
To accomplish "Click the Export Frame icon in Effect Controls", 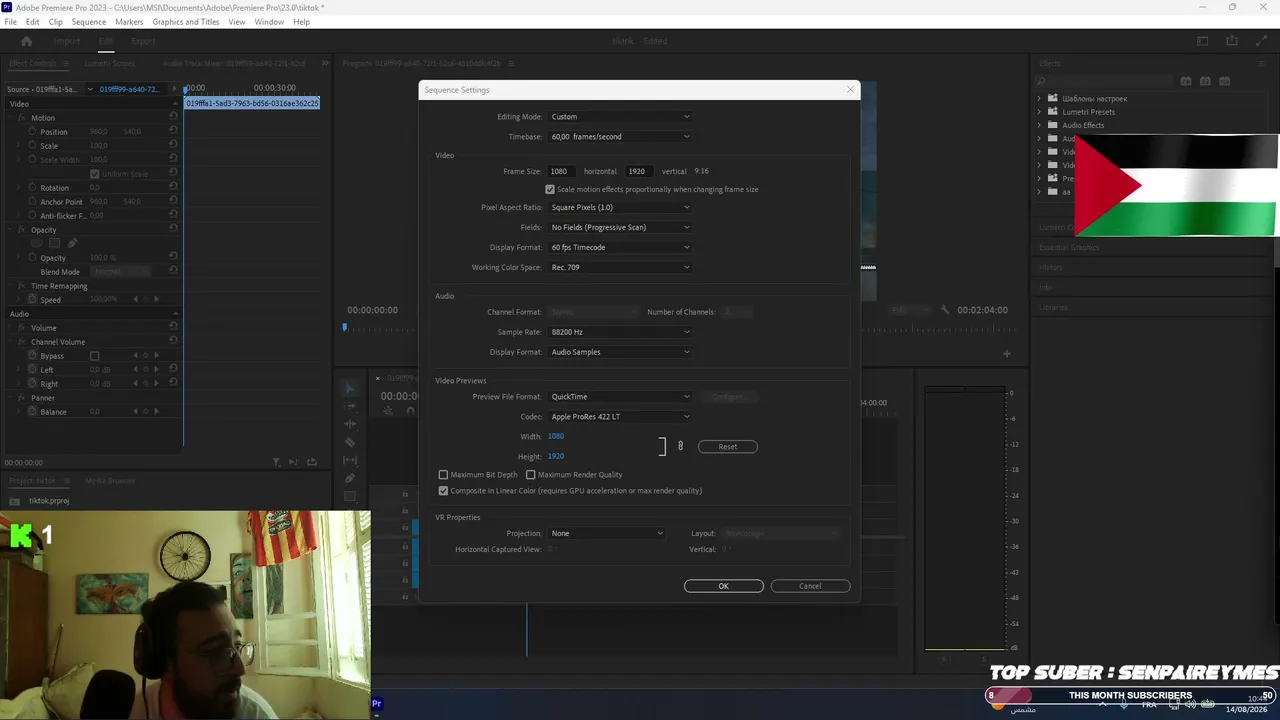I will [x=312, y=462].
